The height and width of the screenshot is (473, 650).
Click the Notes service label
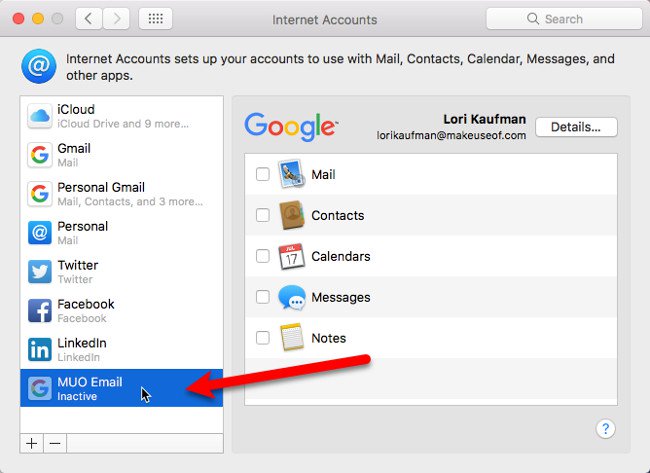click(328, 338)
